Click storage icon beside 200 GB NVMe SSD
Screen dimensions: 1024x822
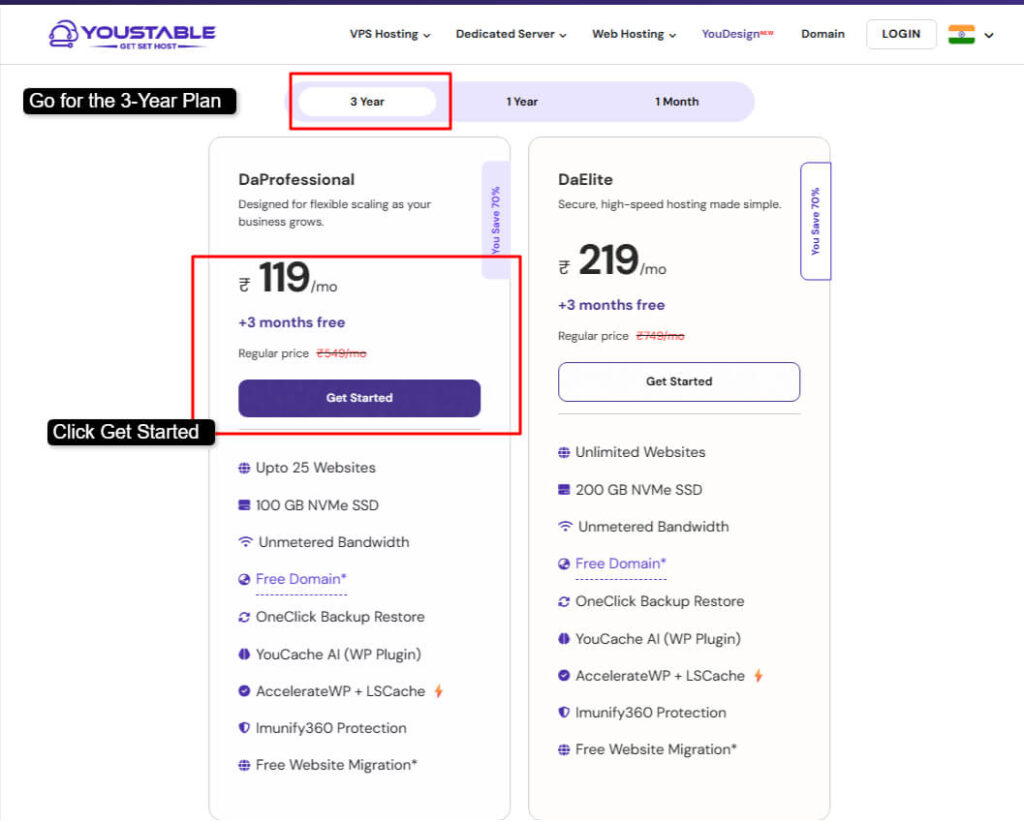564,490
